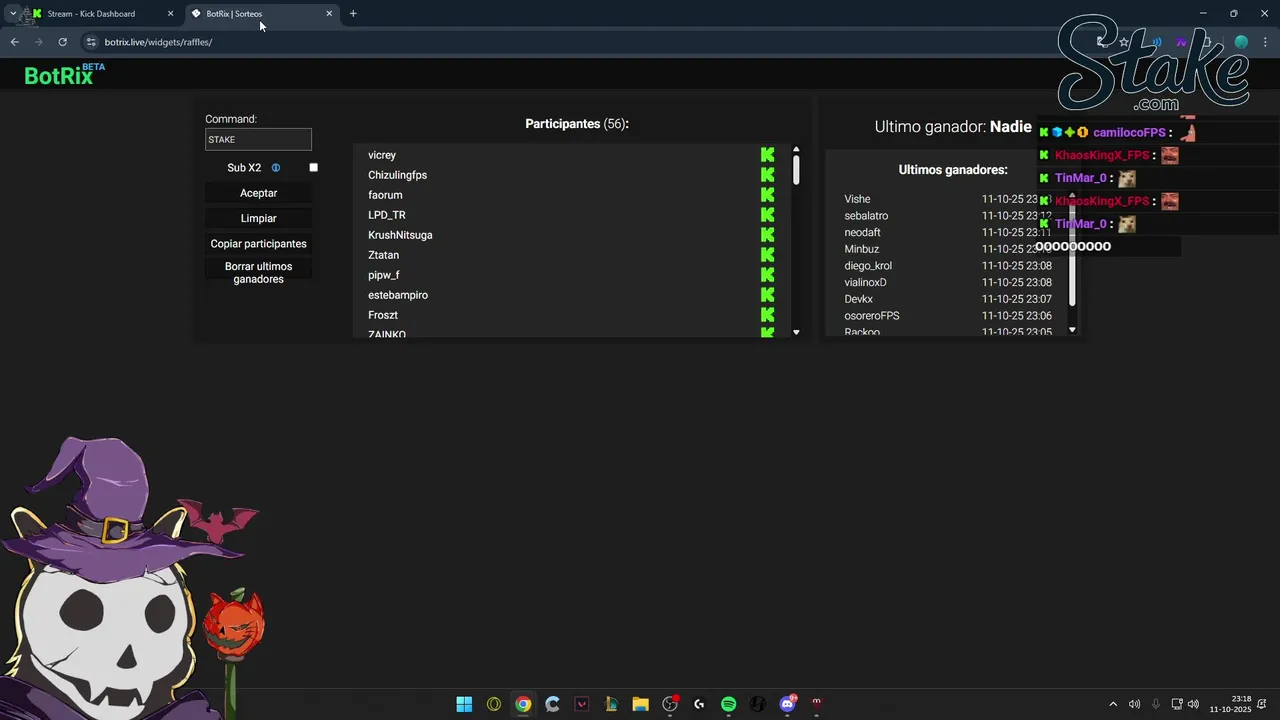Open the Windows Start menu
Viewport: 1280px width, 720px height.
point(464,704)
